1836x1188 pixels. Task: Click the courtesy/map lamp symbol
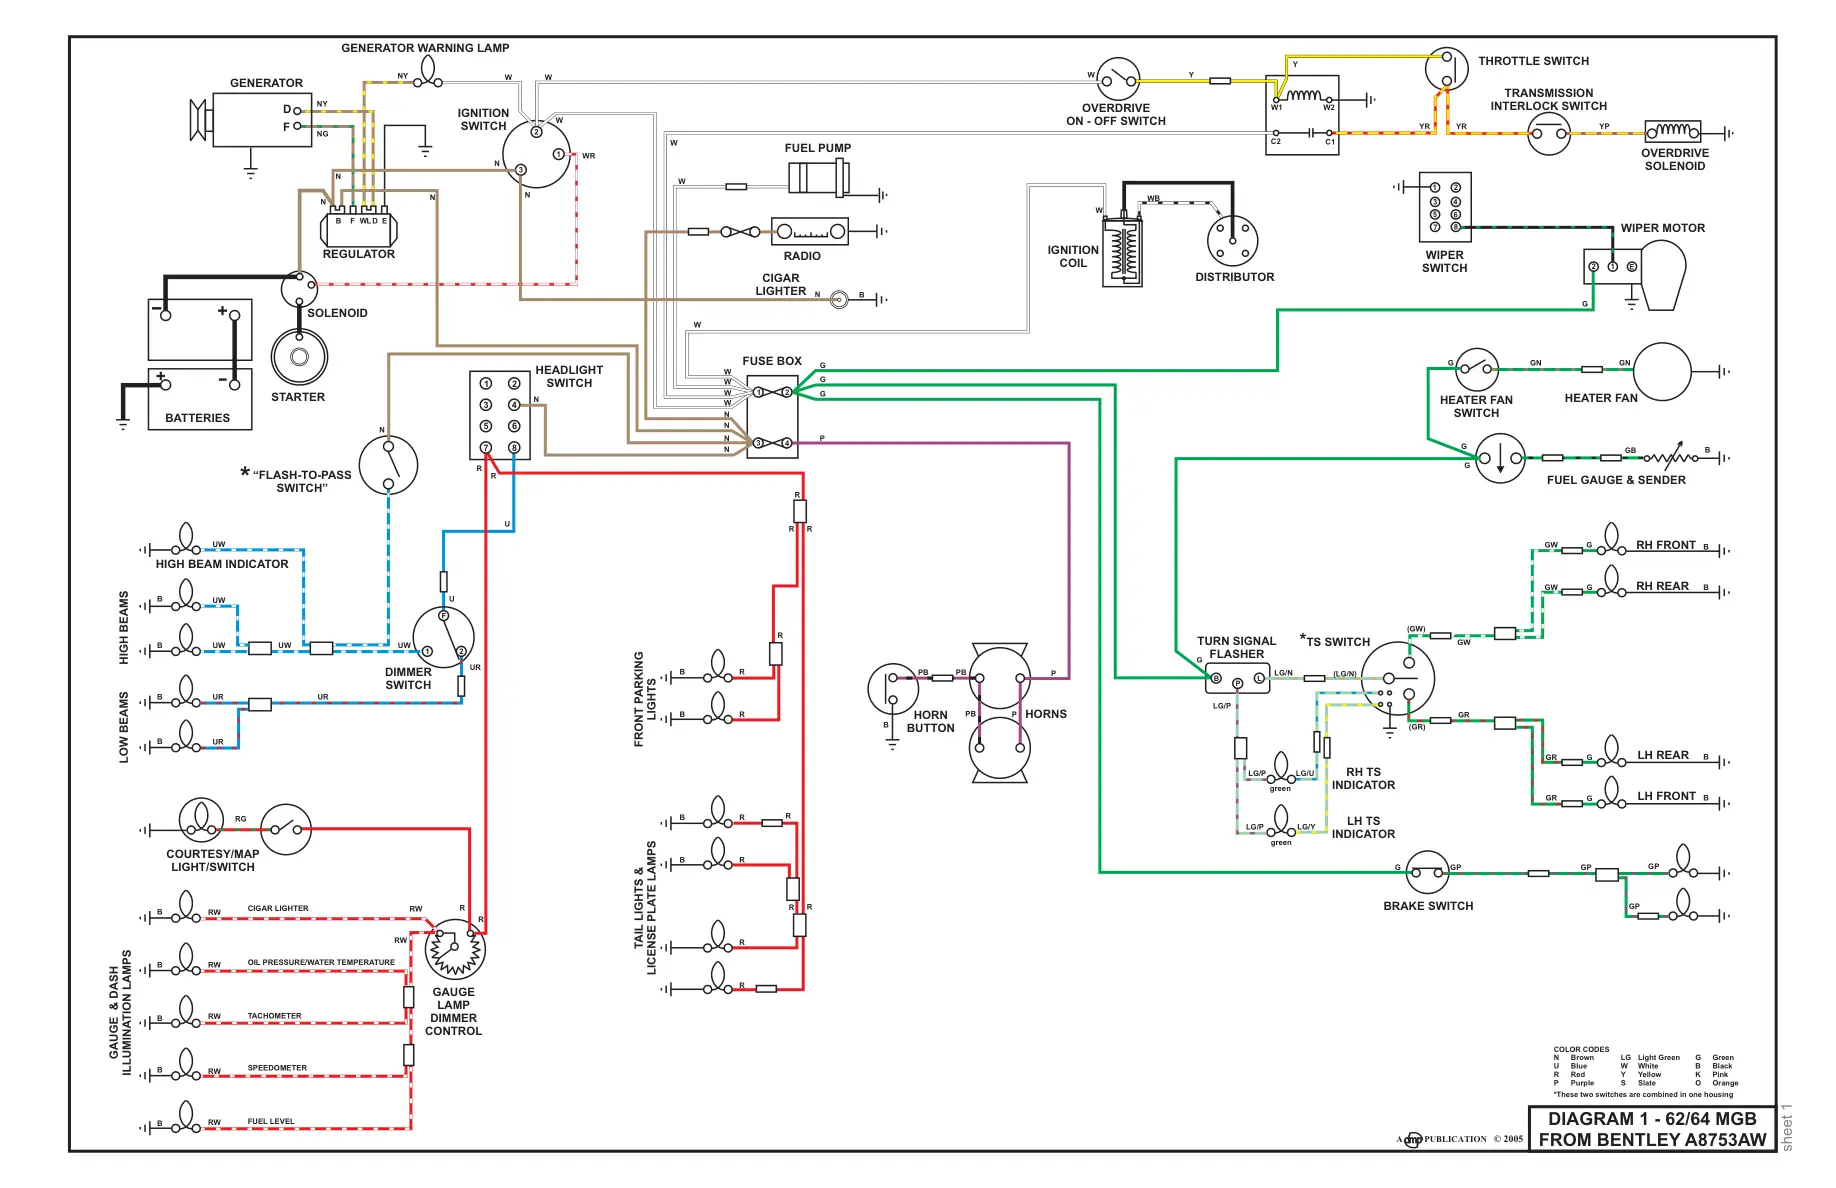click(201, 820)
